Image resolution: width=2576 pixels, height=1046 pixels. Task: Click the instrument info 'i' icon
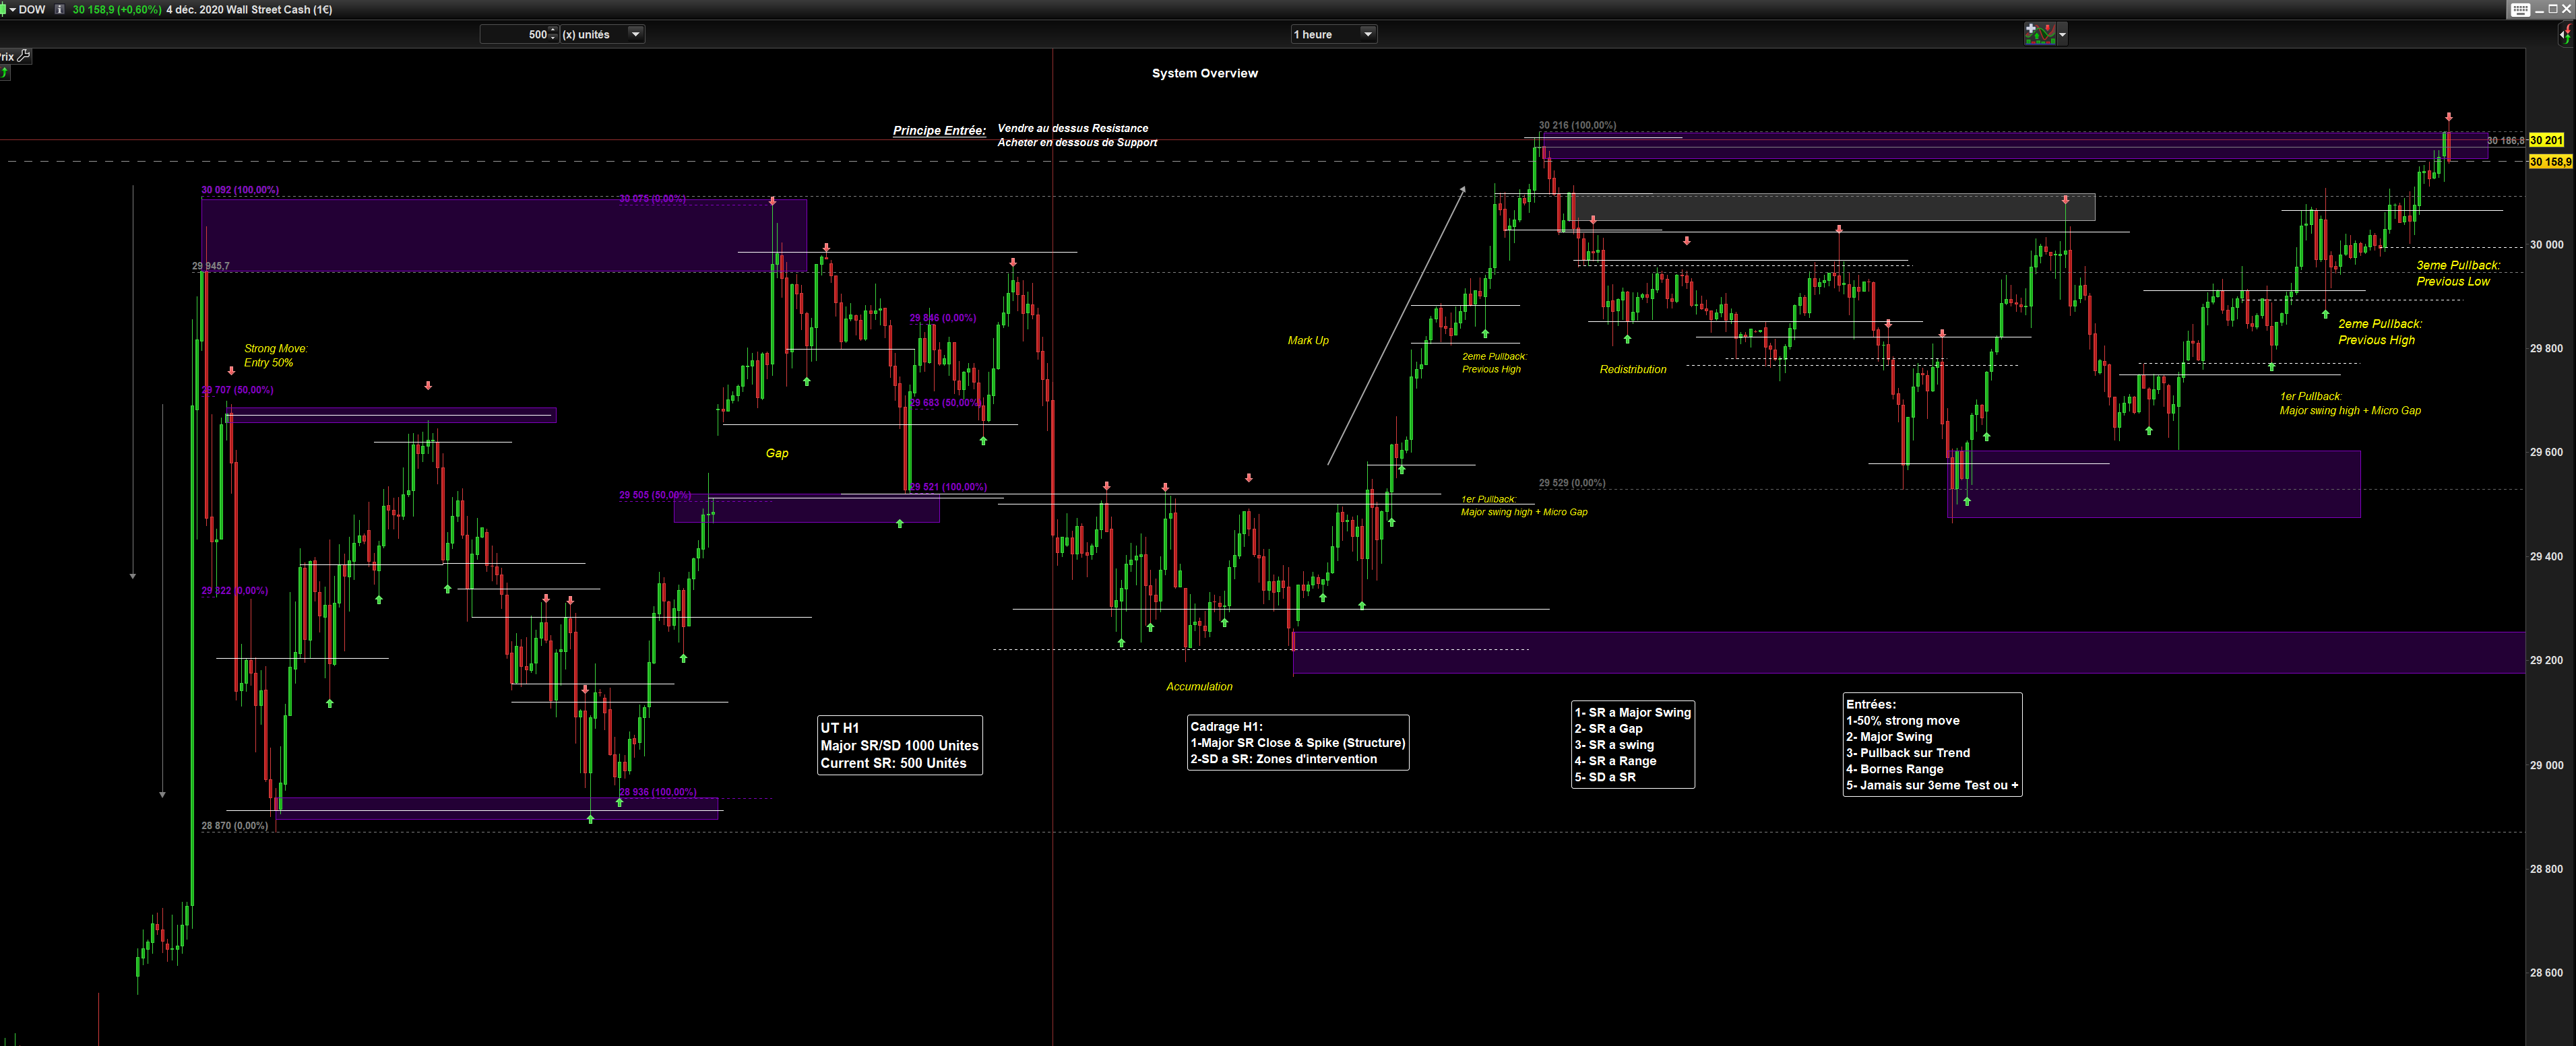tap(60, 9)
